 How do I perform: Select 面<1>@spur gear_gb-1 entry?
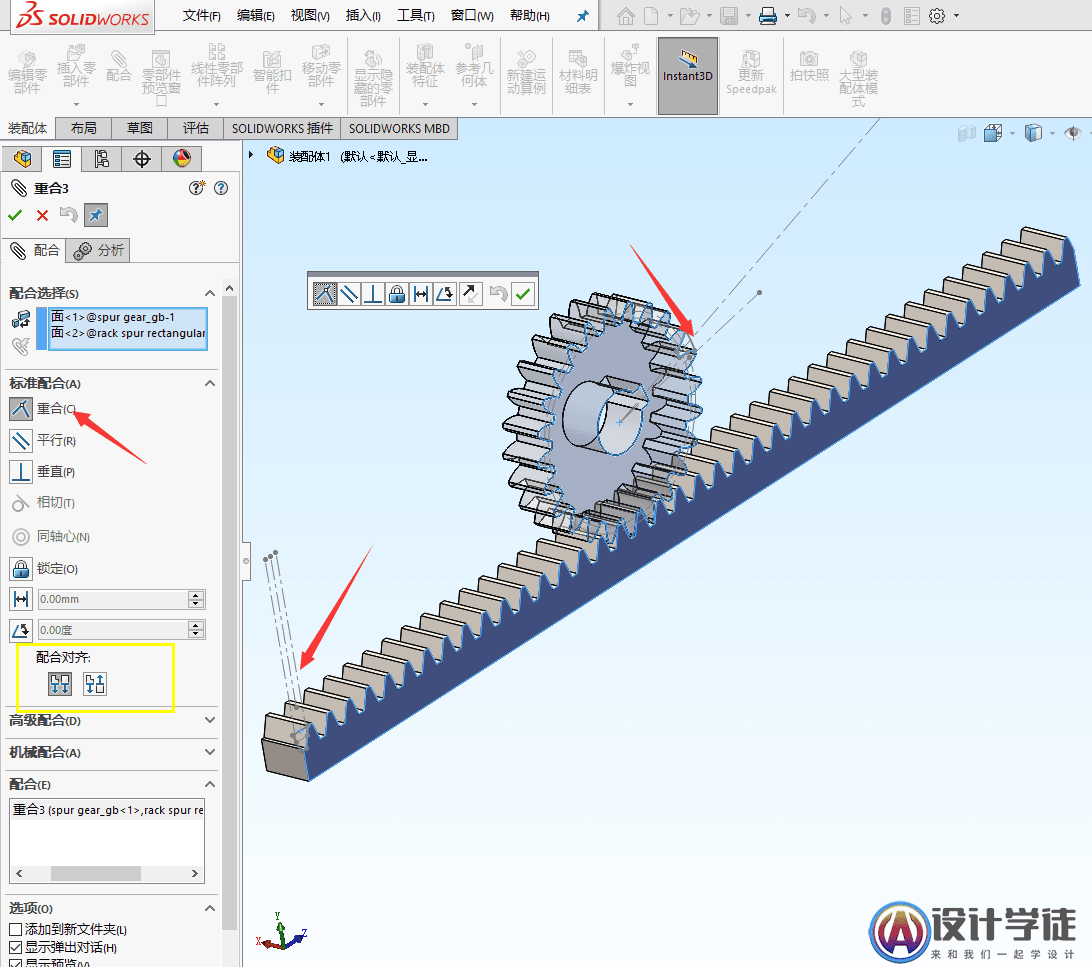127,317
